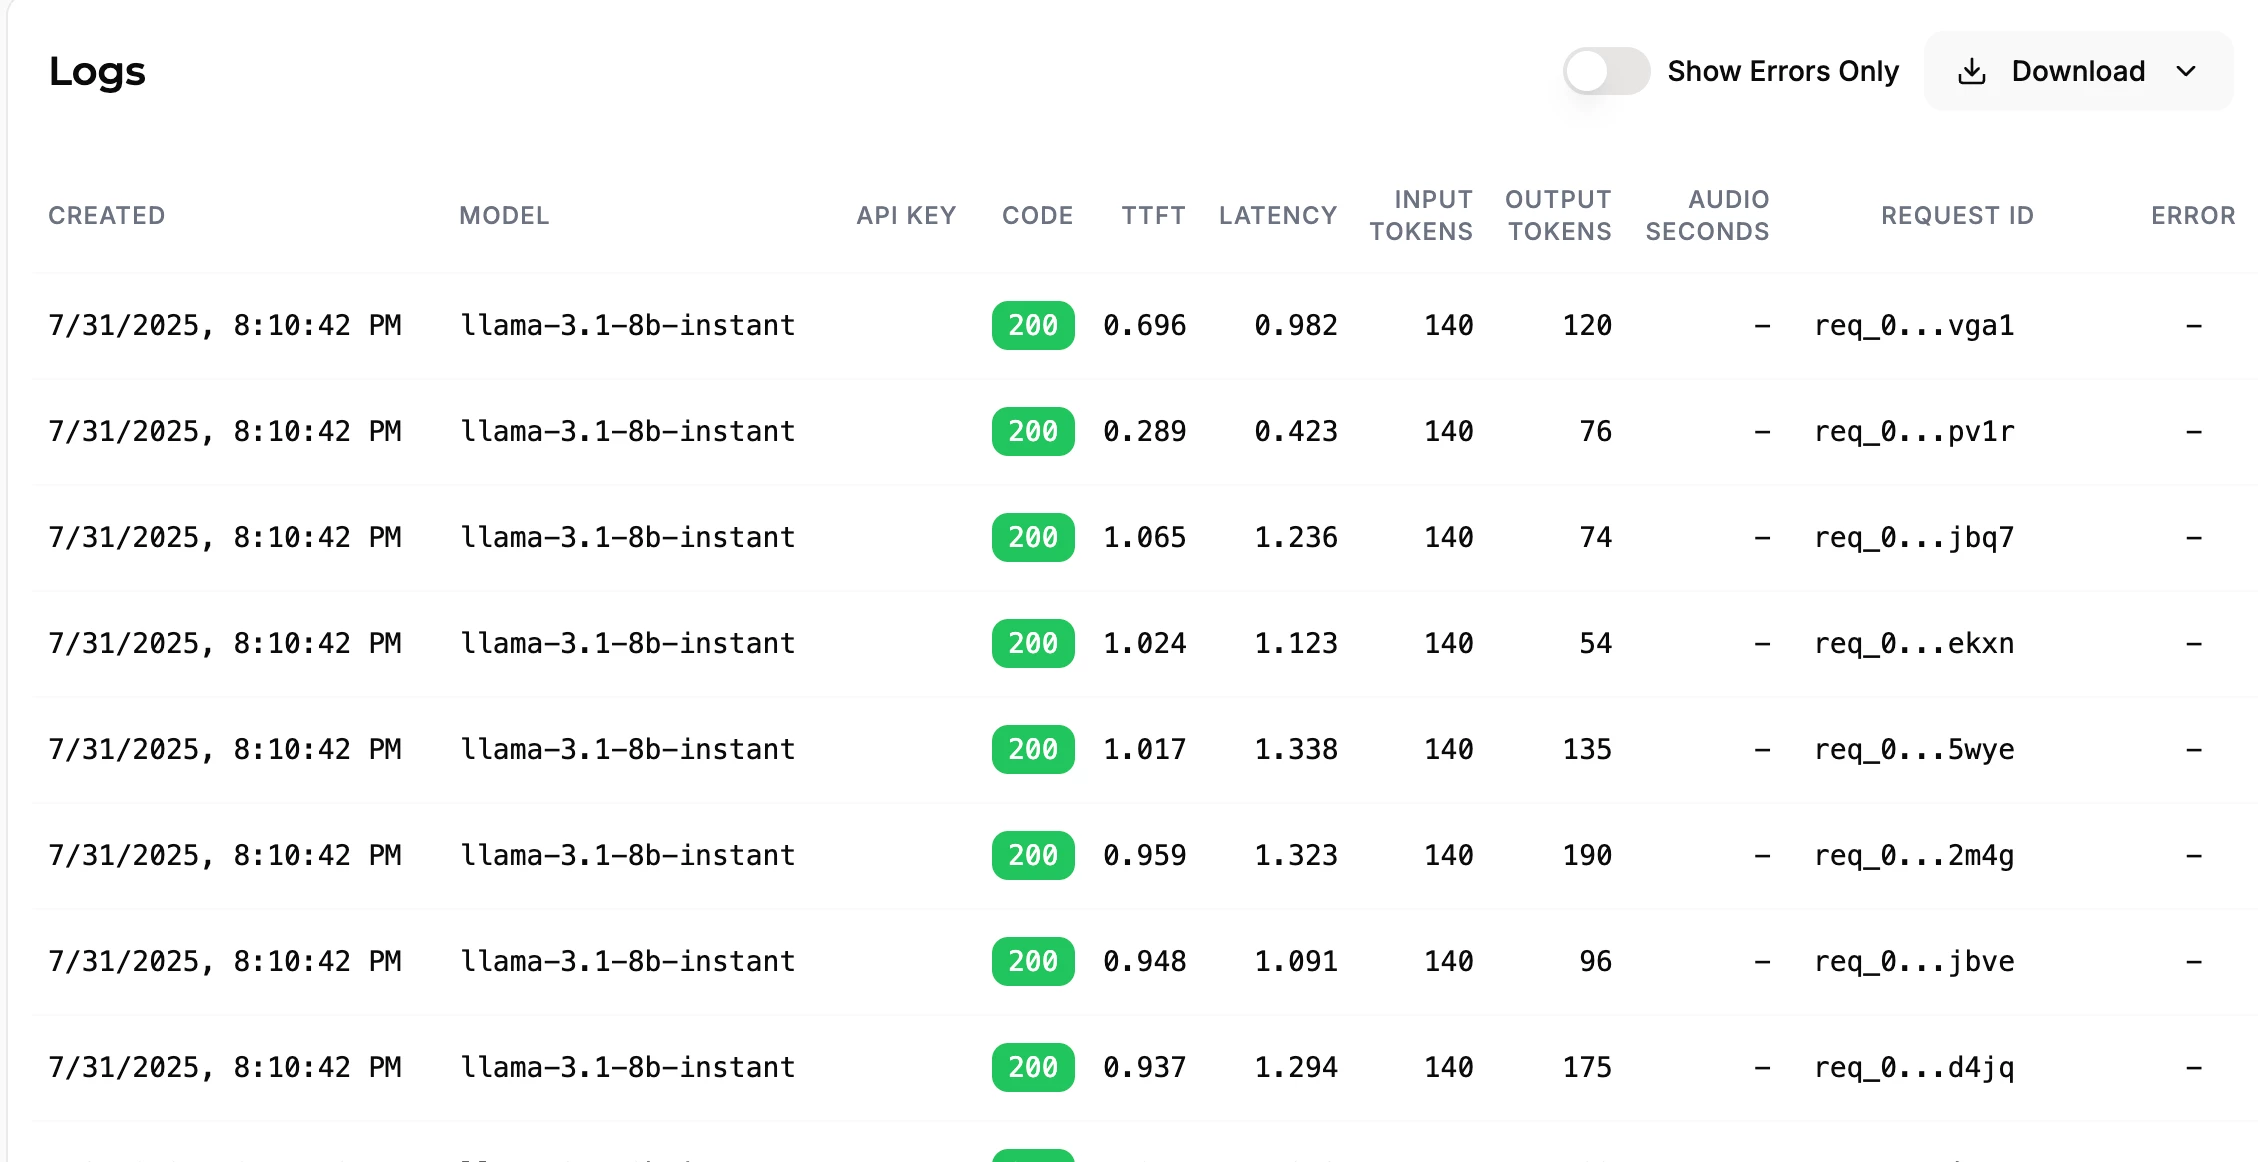Click output tokens value 96

click(1595, 961)
